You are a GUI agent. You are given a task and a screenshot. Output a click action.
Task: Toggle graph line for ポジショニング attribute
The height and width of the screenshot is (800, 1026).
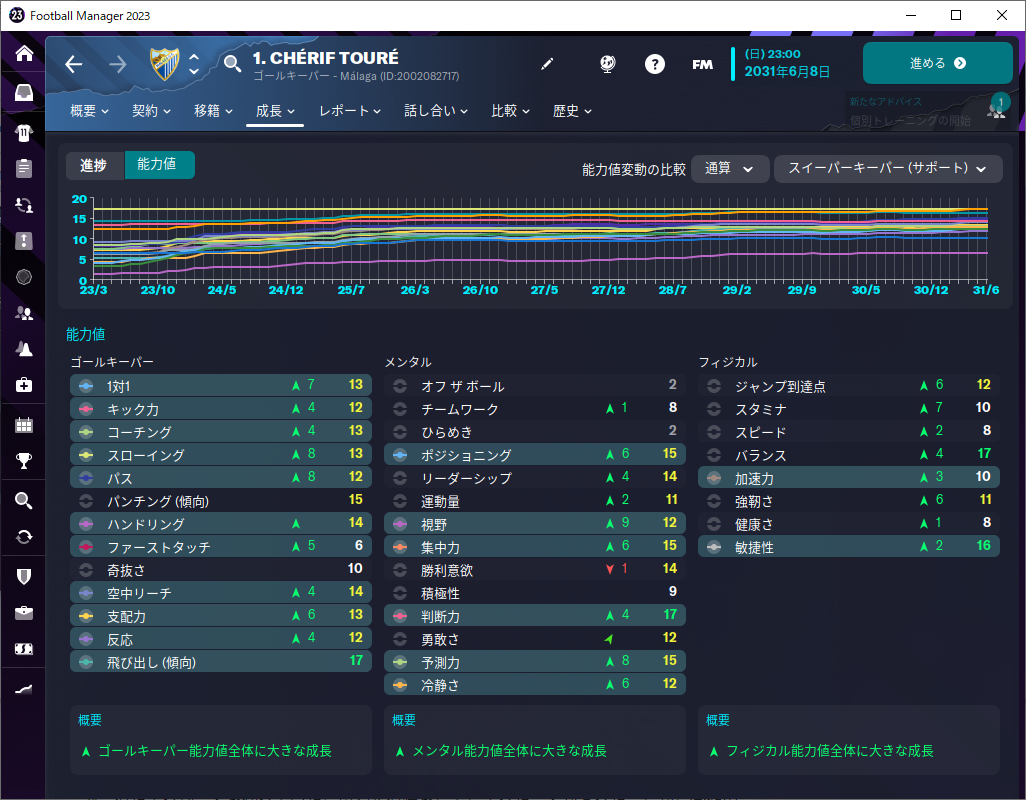400,455
